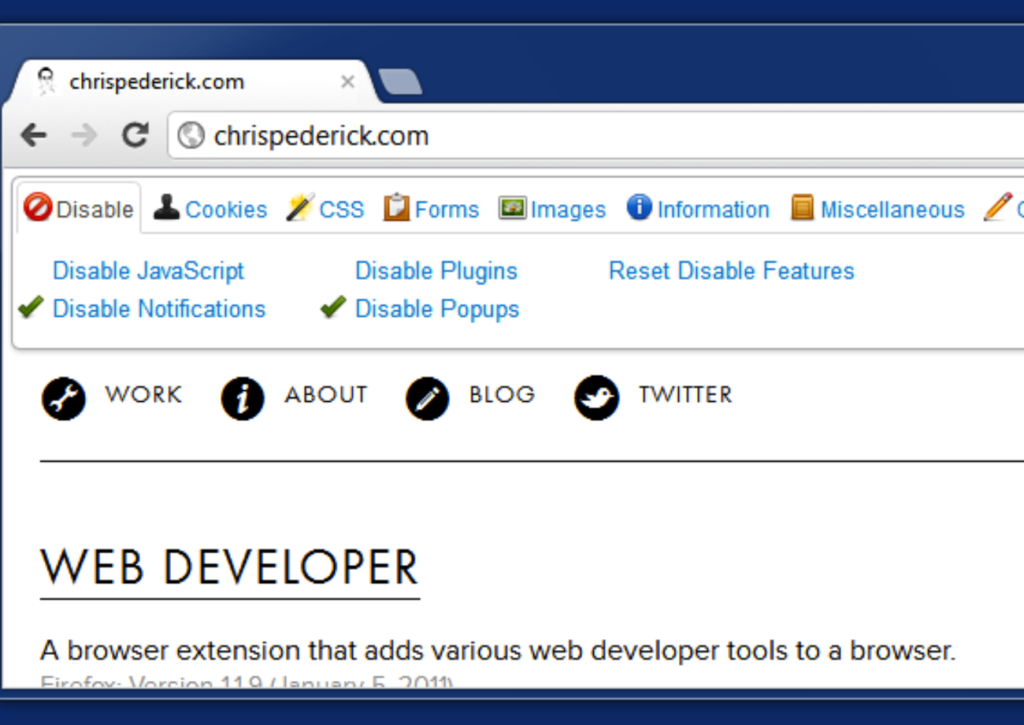Click the WEB DEVELOPER heading
The width and height of the screenshot is (1024, 725).
[230, 567]
